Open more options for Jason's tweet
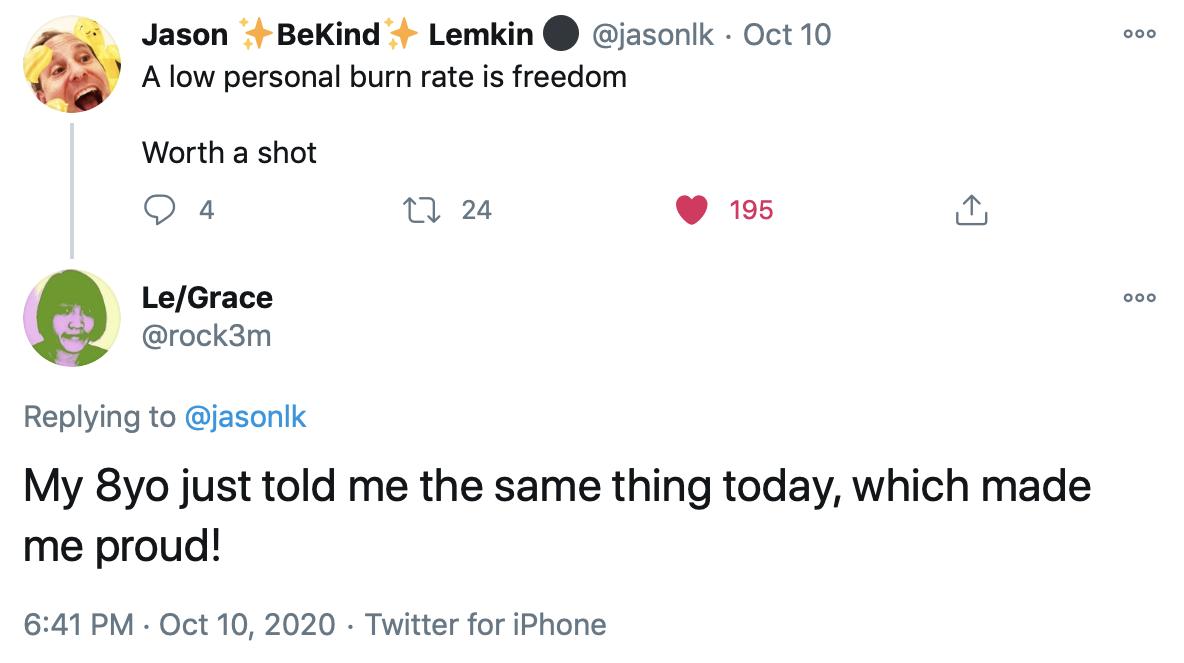 1139,34
